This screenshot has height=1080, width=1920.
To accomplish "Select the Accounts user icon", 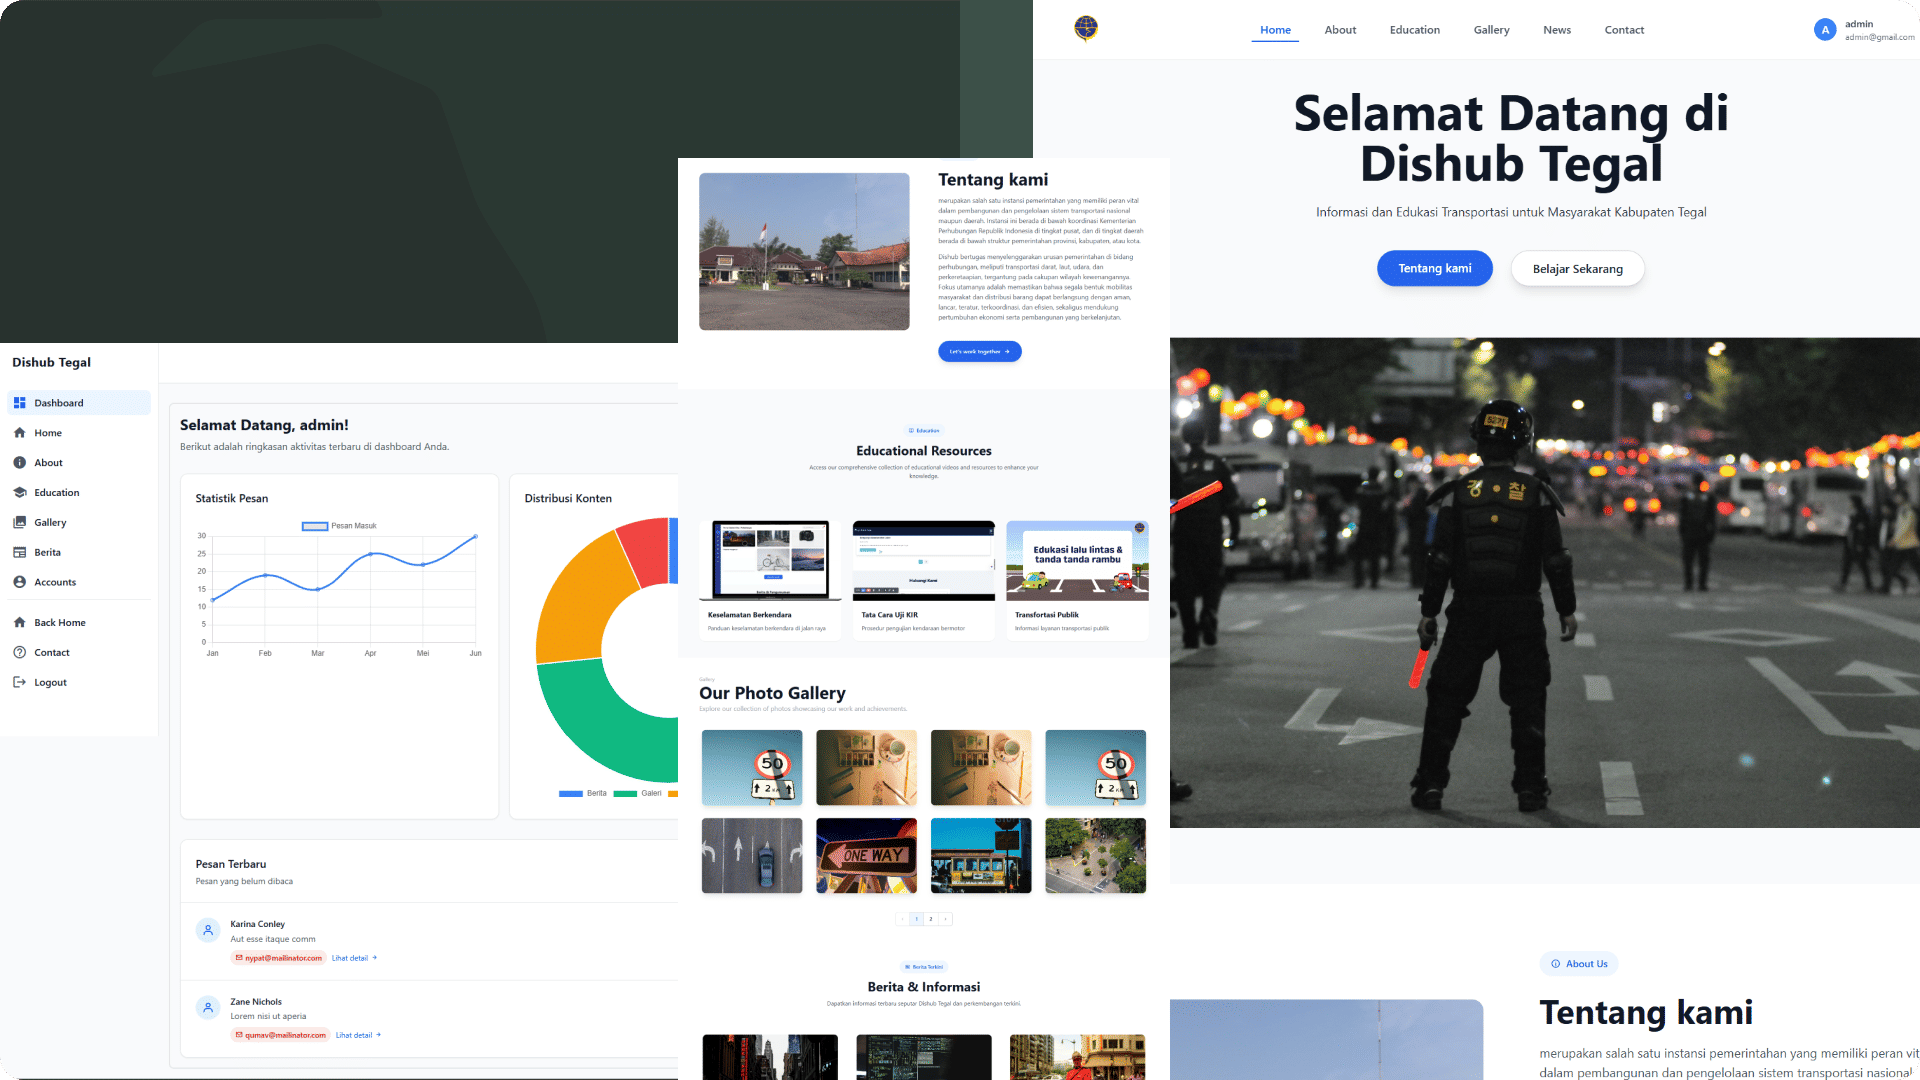I will click(20, 583).
